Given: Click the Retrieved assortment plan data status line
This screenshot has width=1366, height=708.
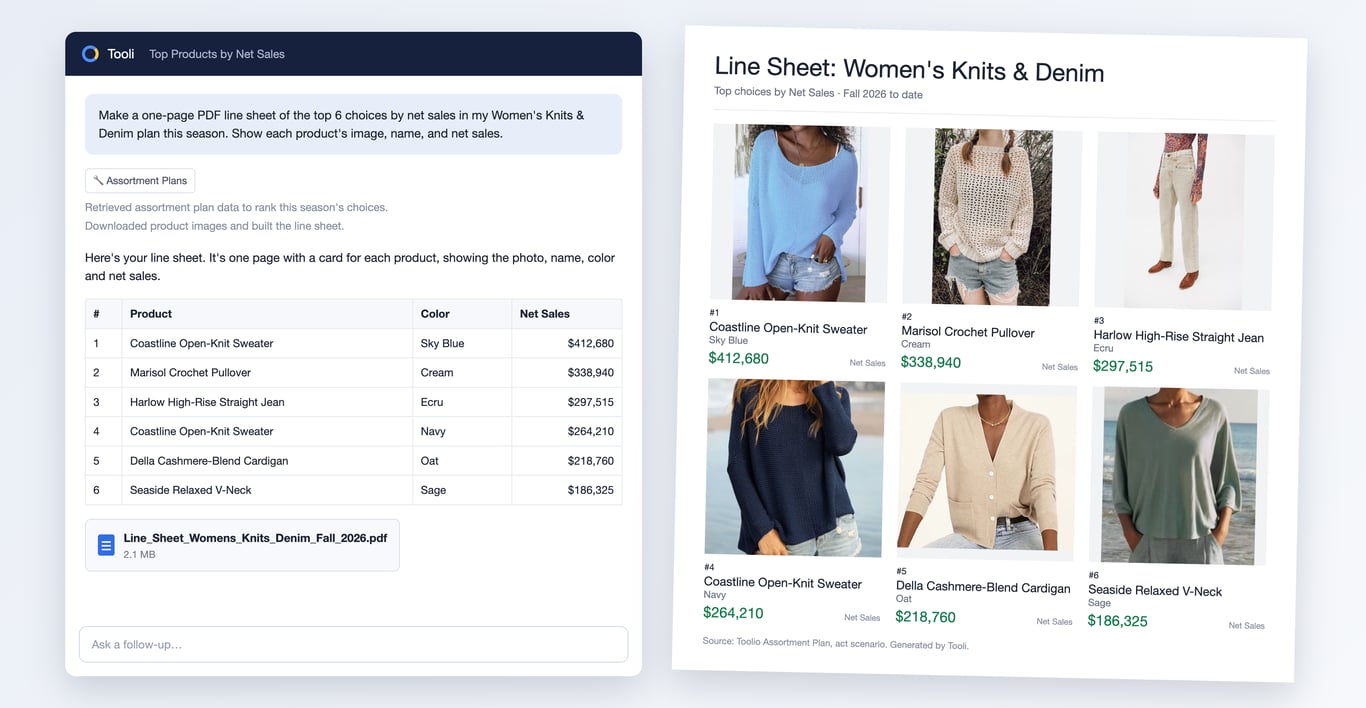Looking at the screenshot, I should pos(236,208).
